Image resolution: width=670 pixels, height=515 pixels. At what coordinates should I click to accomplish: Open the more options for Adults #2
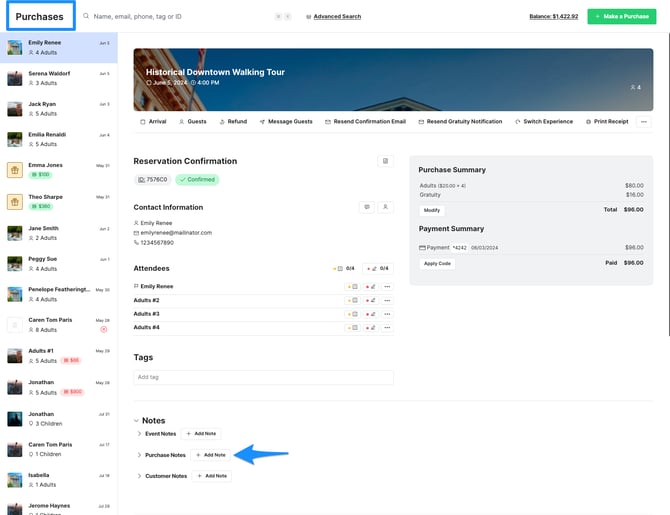387,300
